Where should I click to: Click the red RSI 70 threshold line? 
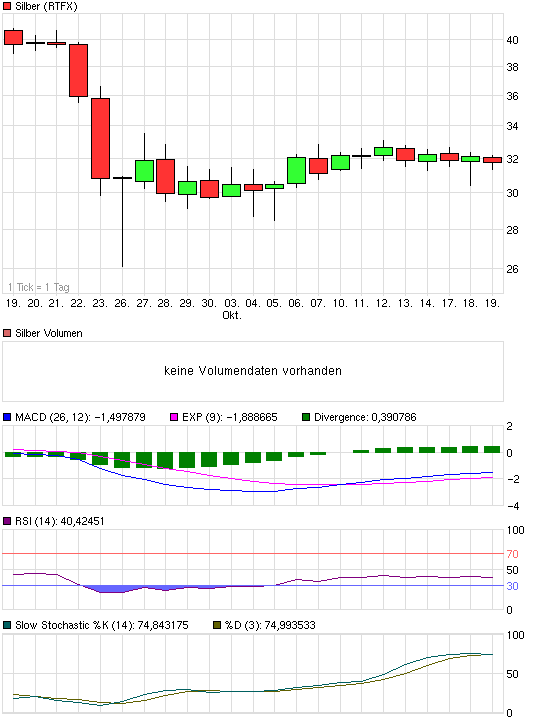[x=253, y=553]
